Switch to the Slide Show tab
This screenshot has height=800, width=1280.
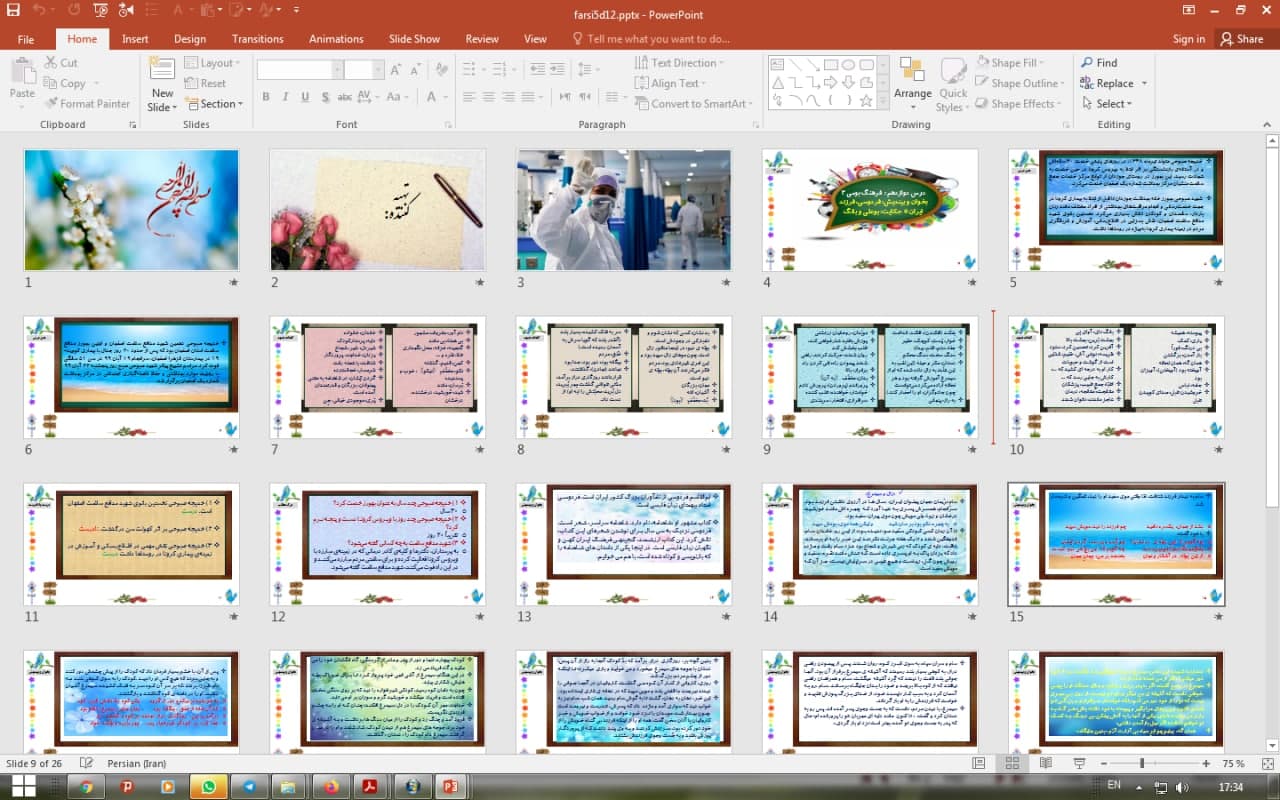[x=414, y=39]
